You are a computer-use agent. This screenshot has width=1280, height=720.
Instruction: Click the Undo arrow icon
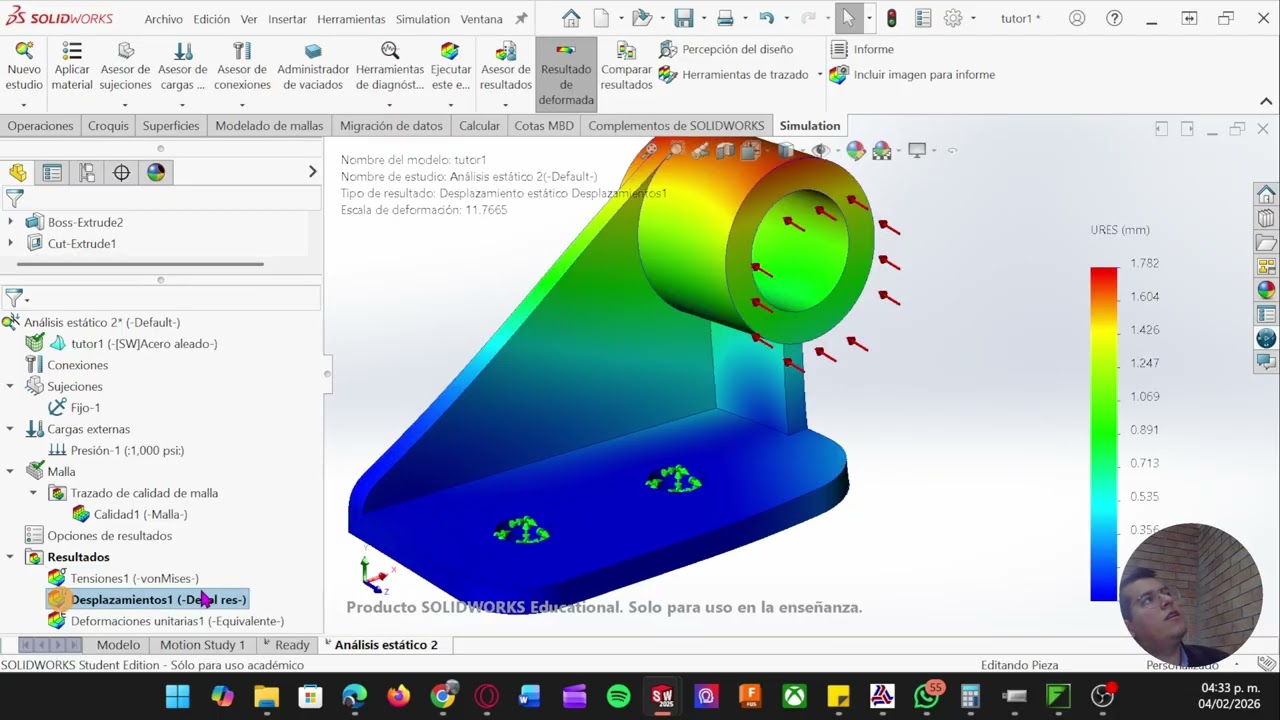click(x=767, y=18)
